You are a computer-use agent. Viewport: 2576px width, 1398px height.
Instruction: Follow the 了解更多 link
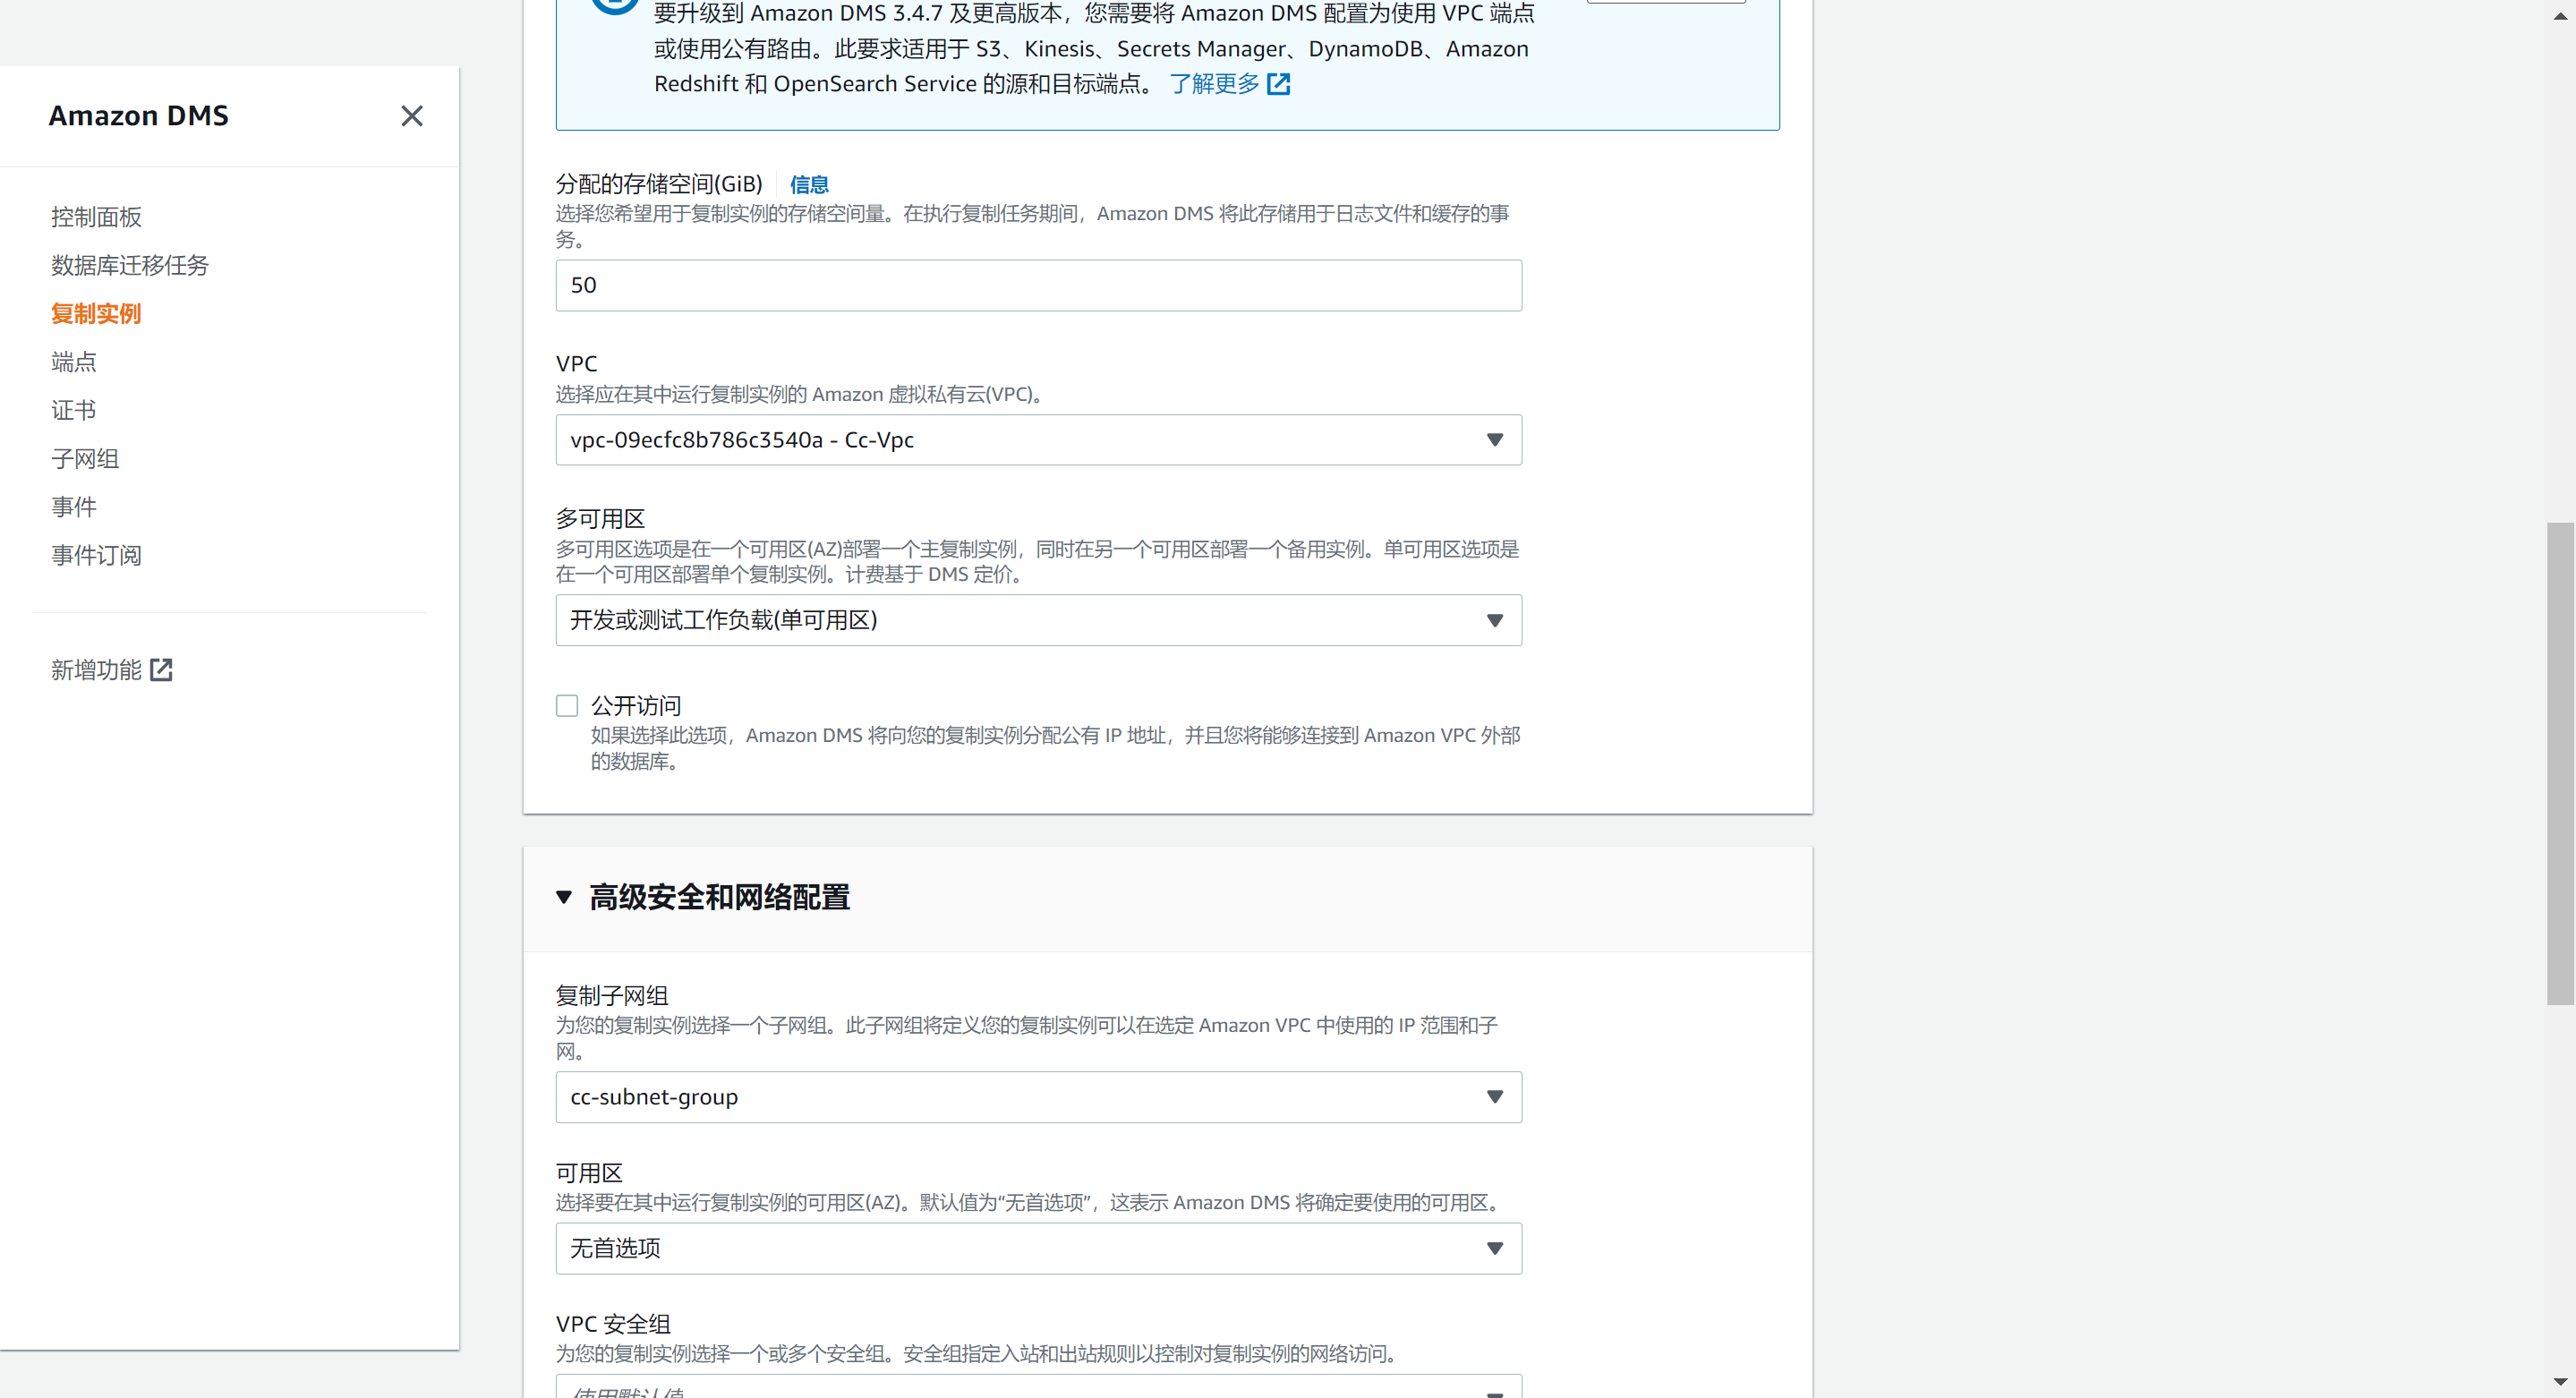click(x=1214, y=84)
